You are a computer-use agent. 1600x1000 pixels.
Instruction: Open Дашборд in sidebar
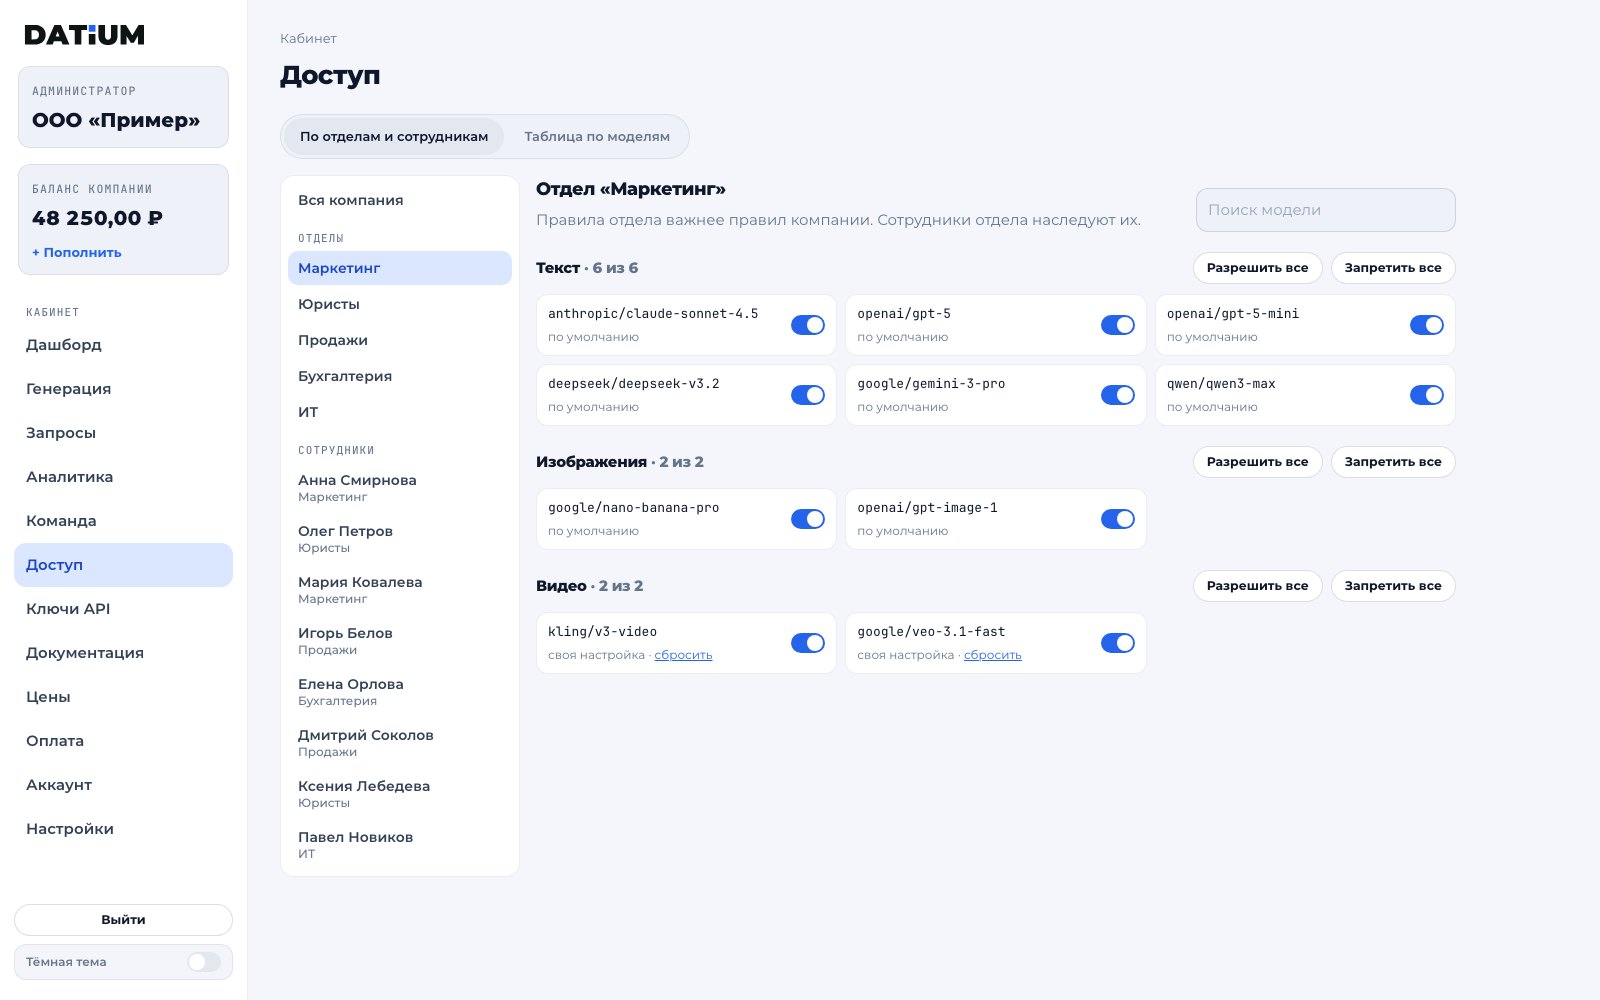[x=123, y=345]
